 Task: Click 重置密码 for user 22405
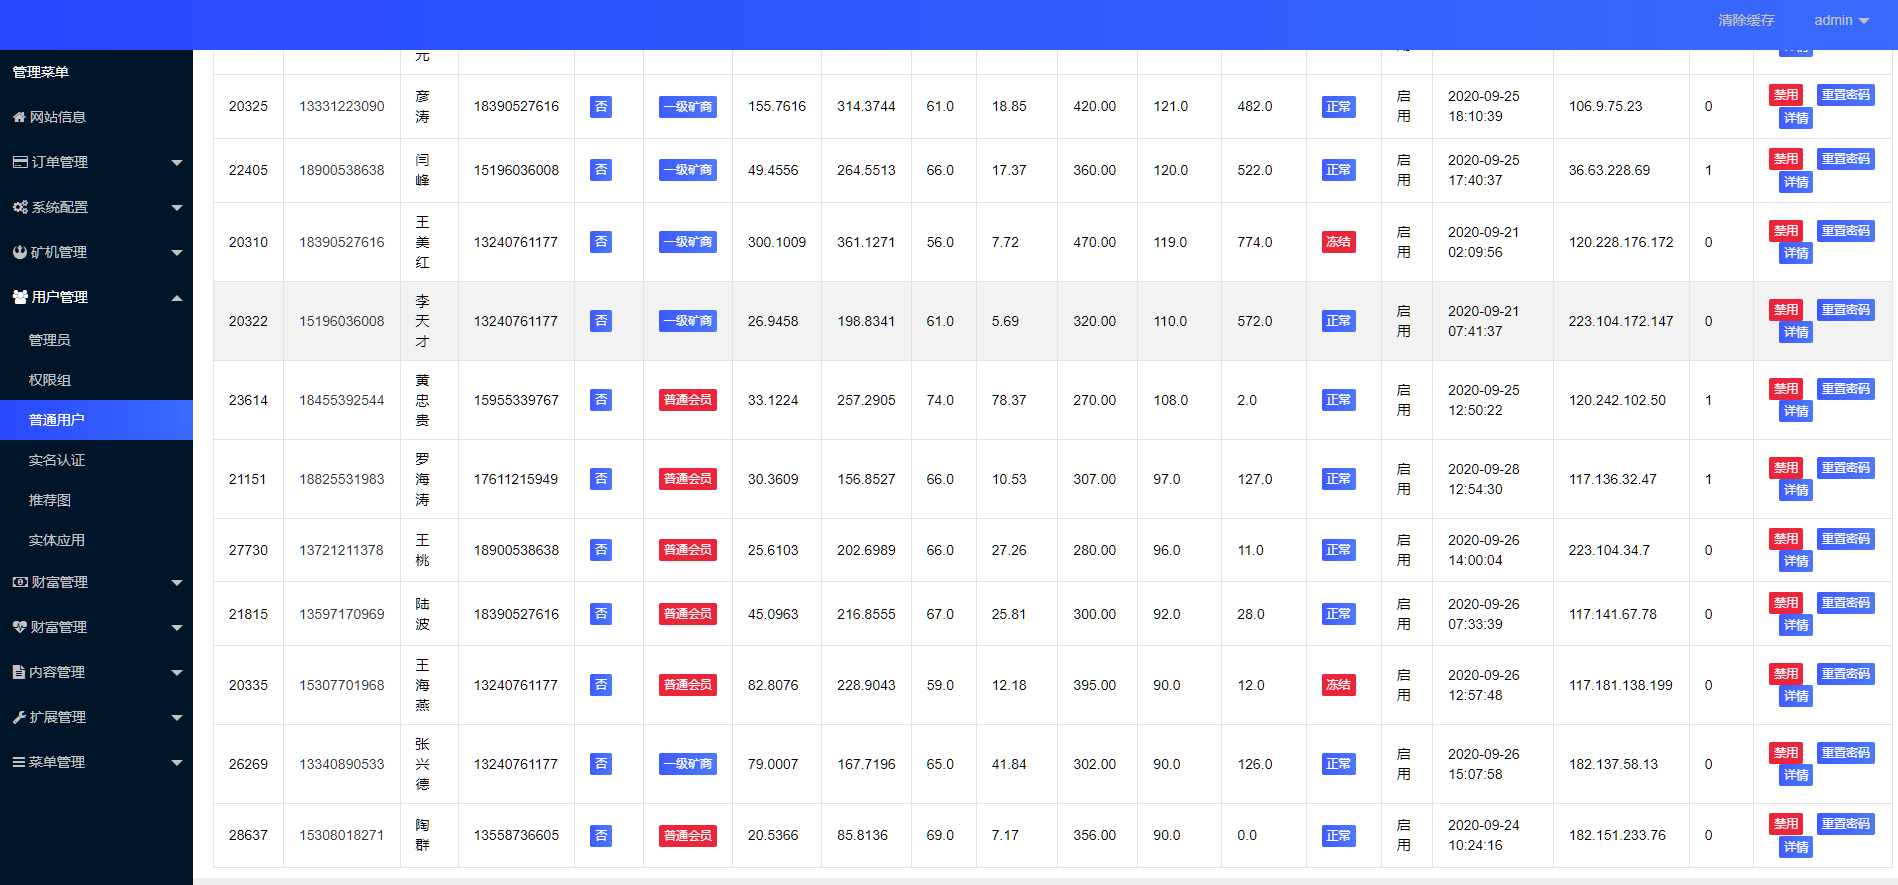pos(1845,159)
